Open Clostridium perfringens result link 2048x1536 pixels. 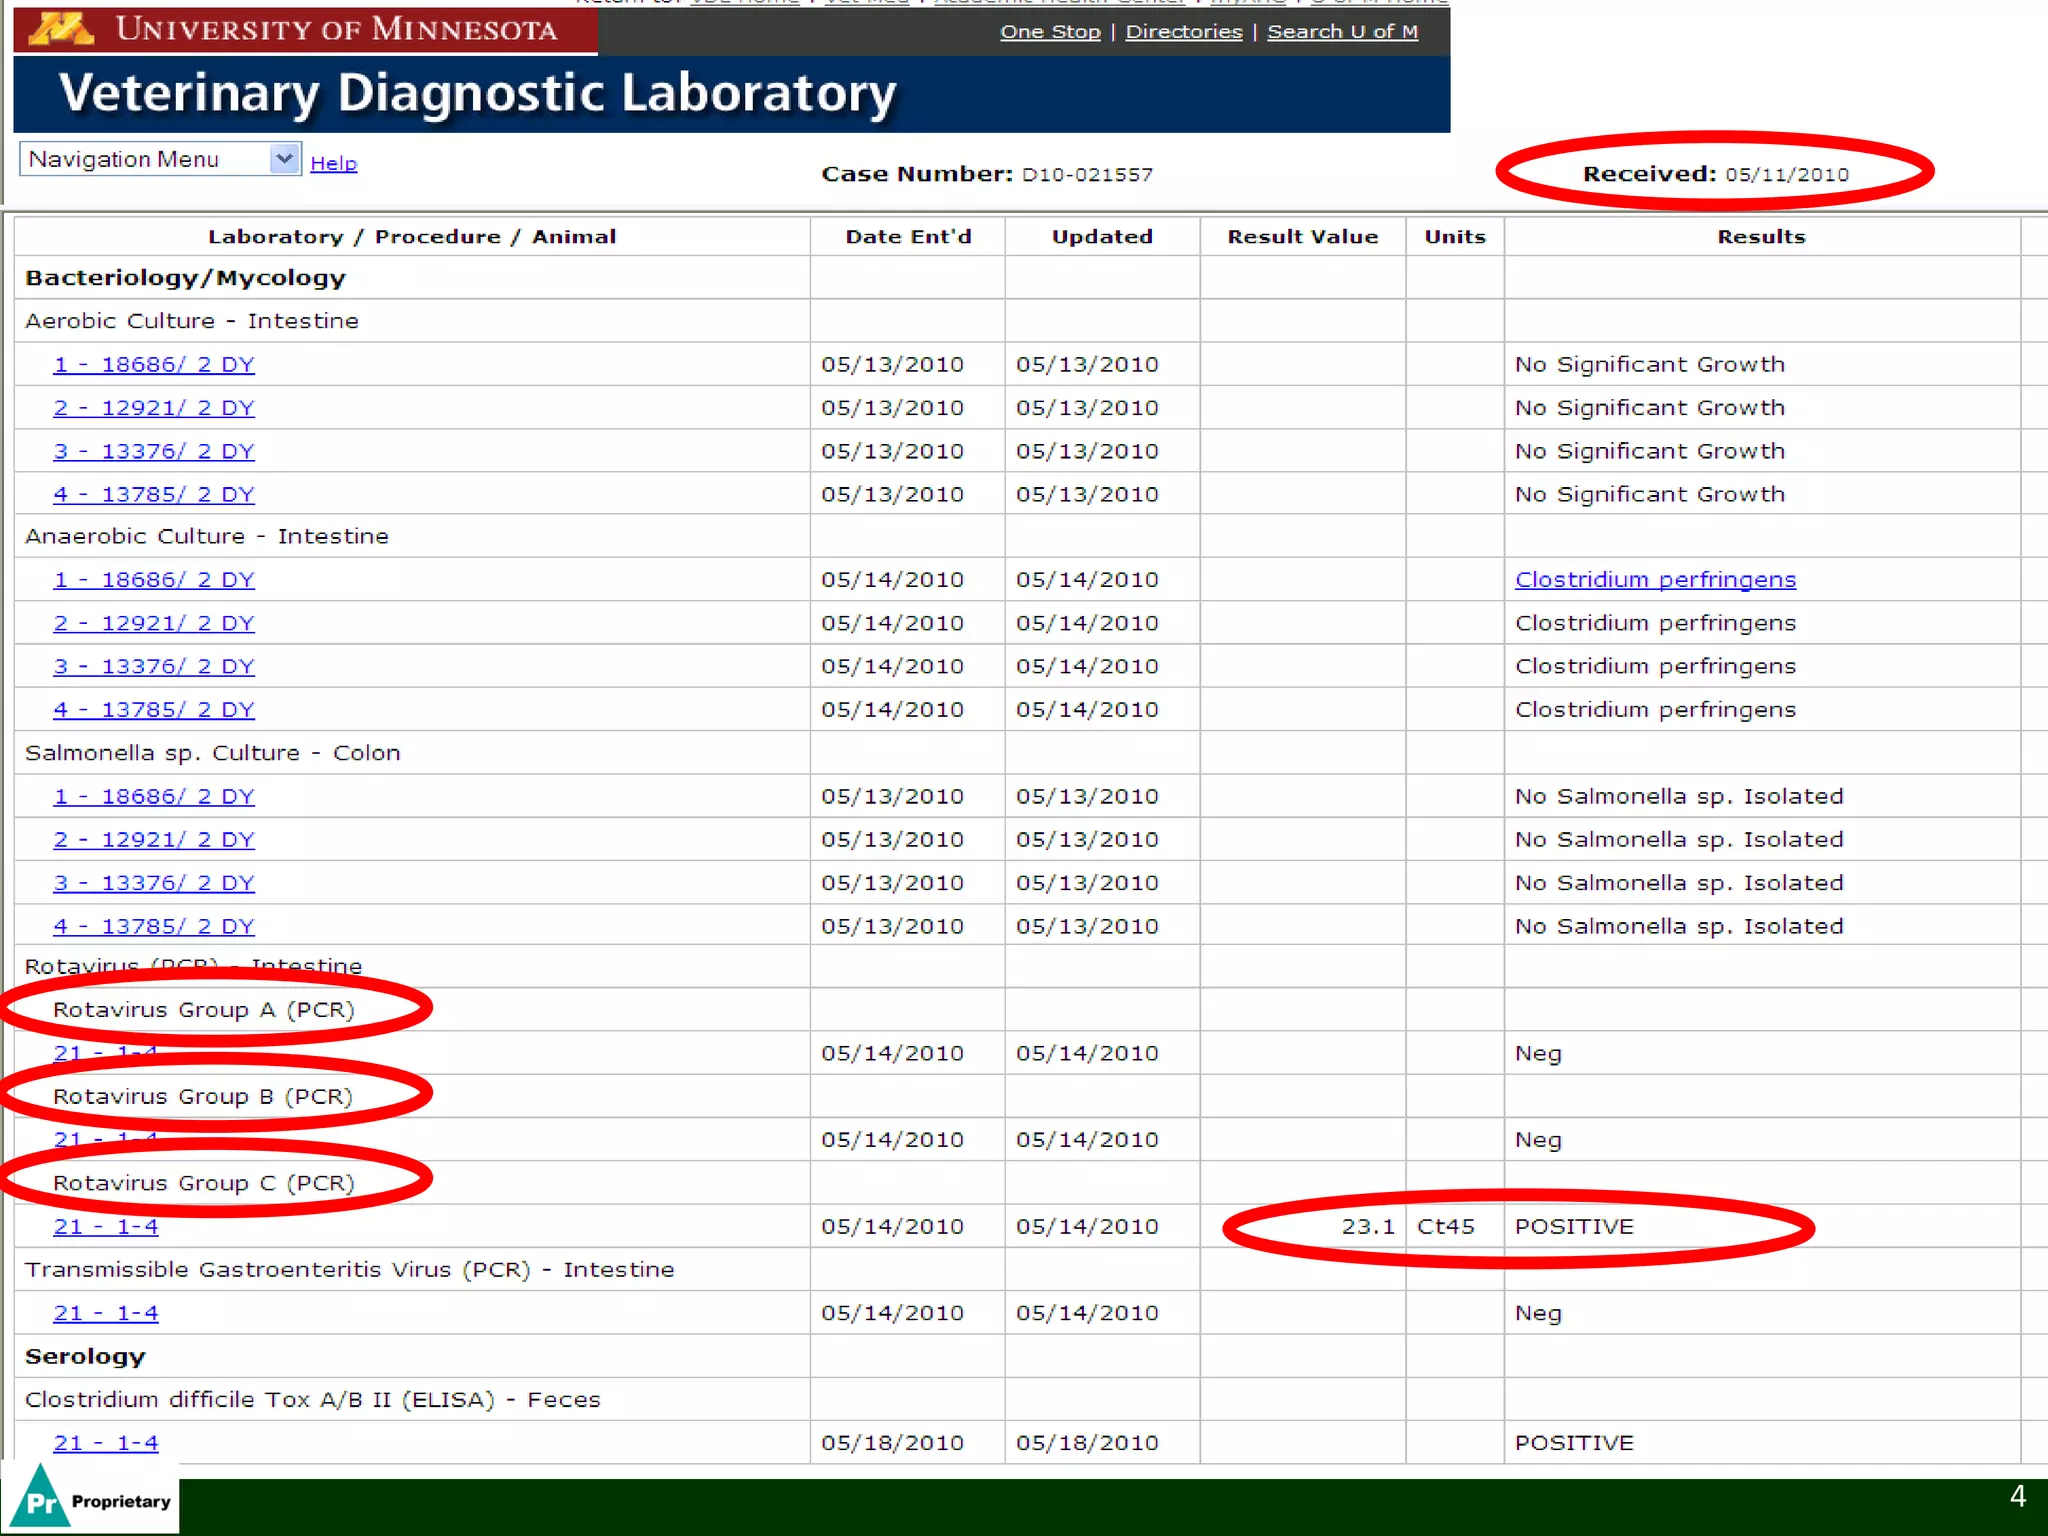pyautogui.click(x=1655, y=580)
